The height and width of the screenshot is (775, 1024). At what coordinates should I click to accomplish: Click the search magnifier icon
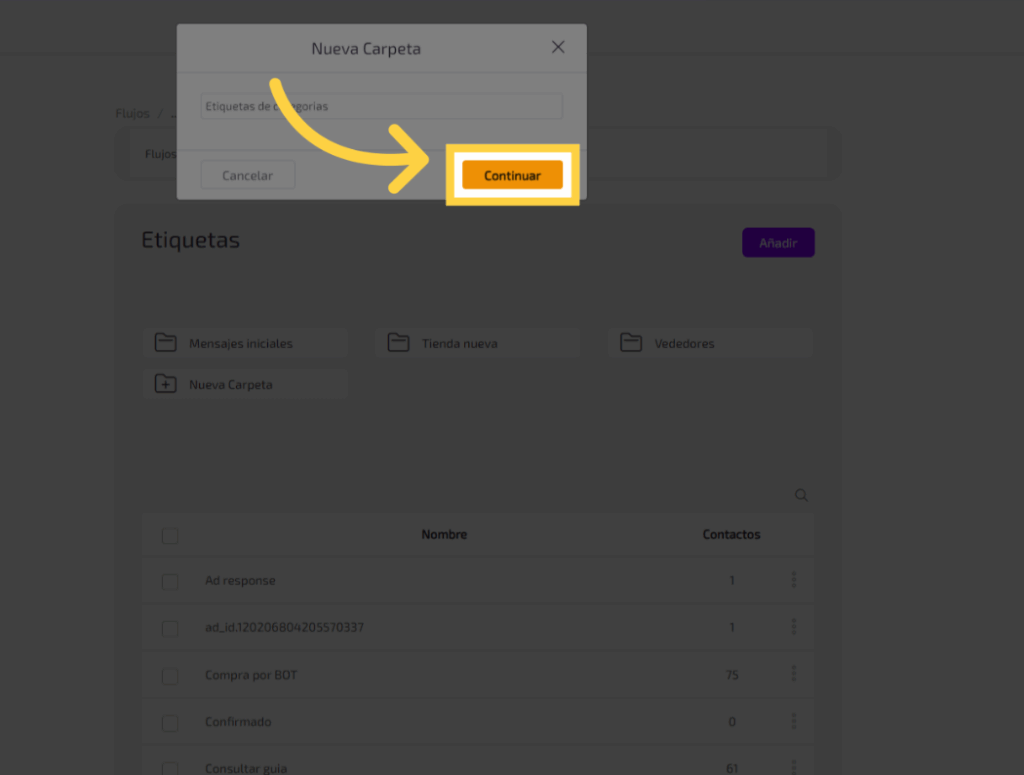point(801,495)
